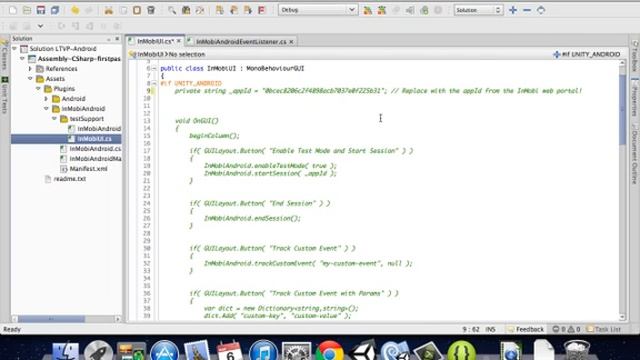Open the Trash in the Dock
Screen dimensions: 640x360
click(x=577, y=351)
